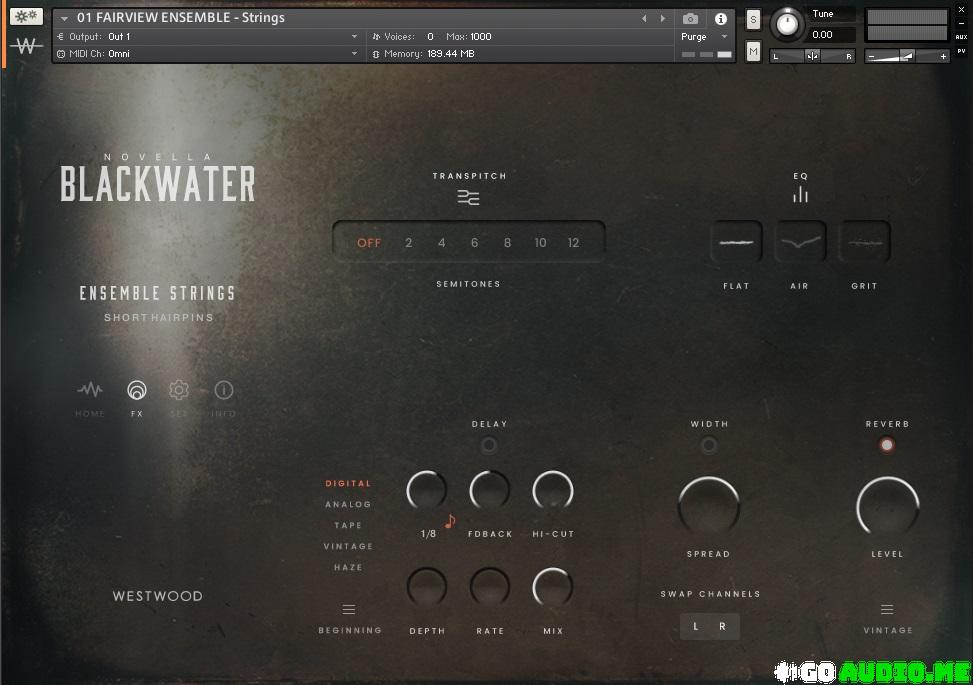973x685 pixels.
Task: Set Transpitch to 4 semitones
Action: point(441,243)
